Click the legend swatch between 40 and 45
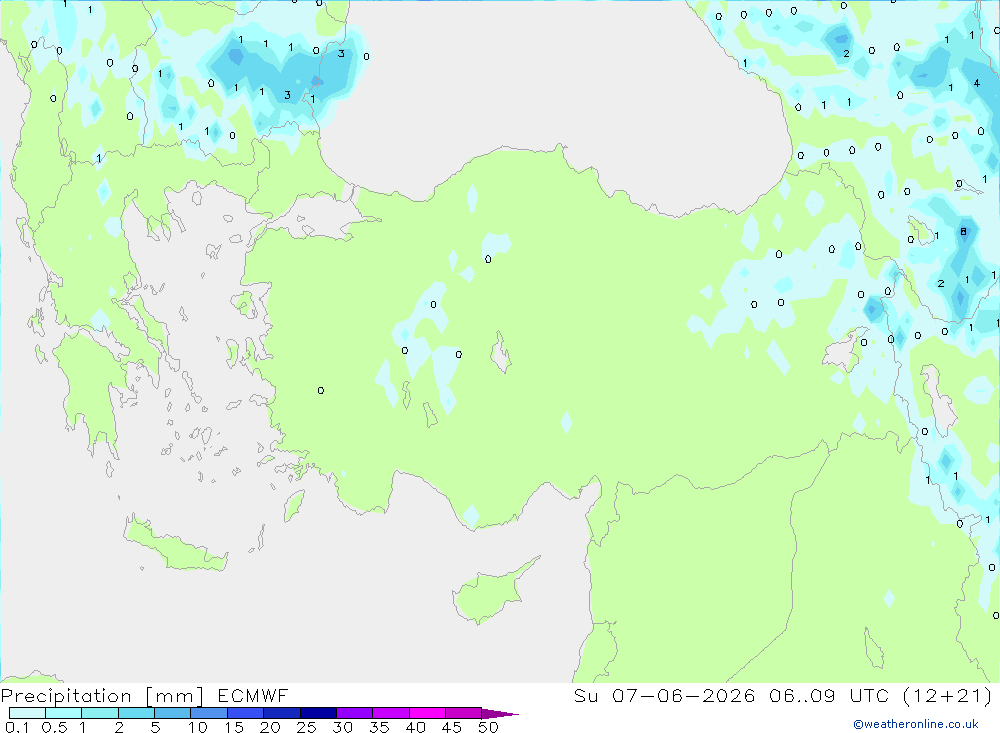The height and width of the screenshot is (733, 1000). (427, 713)
